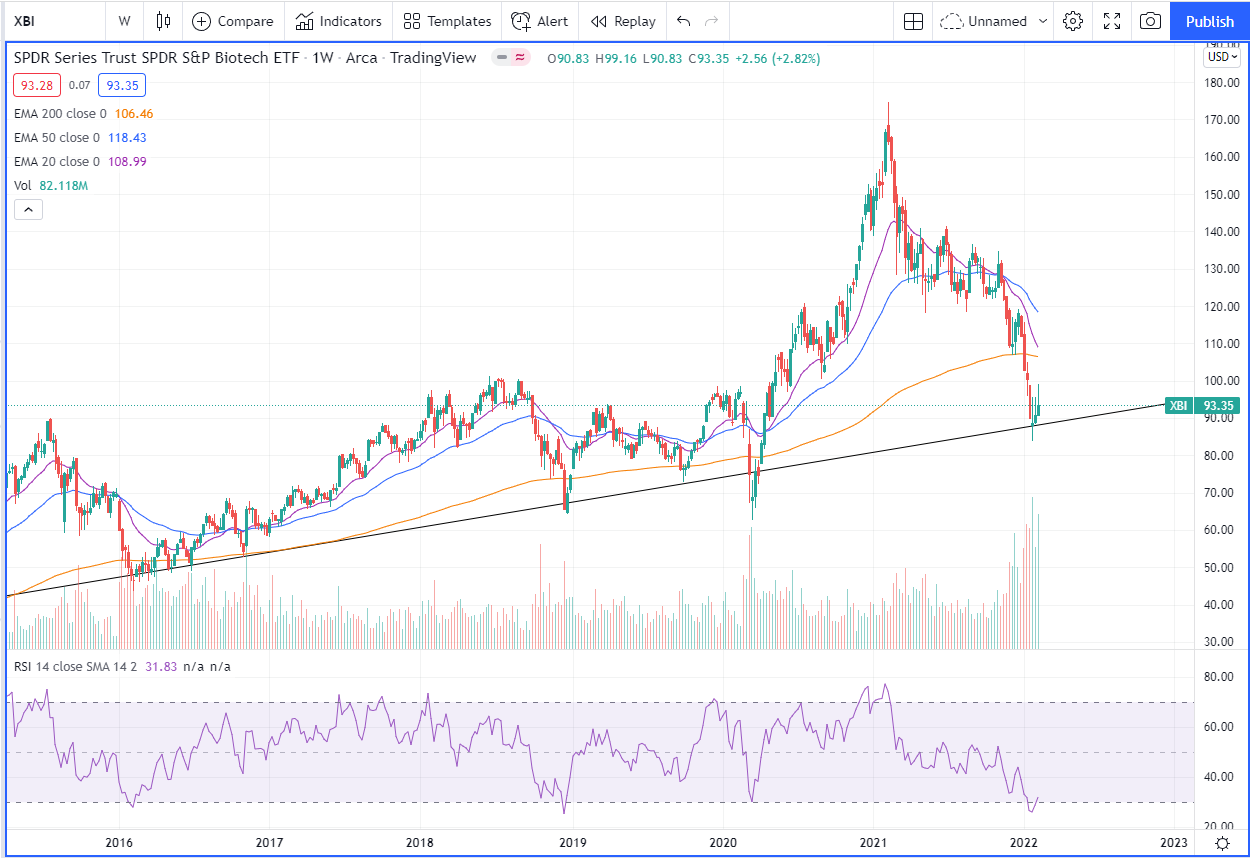Viewport: 1250px width, 858px height.
Task: Click the market status pill next to TradingView
Action: point(511,58)
